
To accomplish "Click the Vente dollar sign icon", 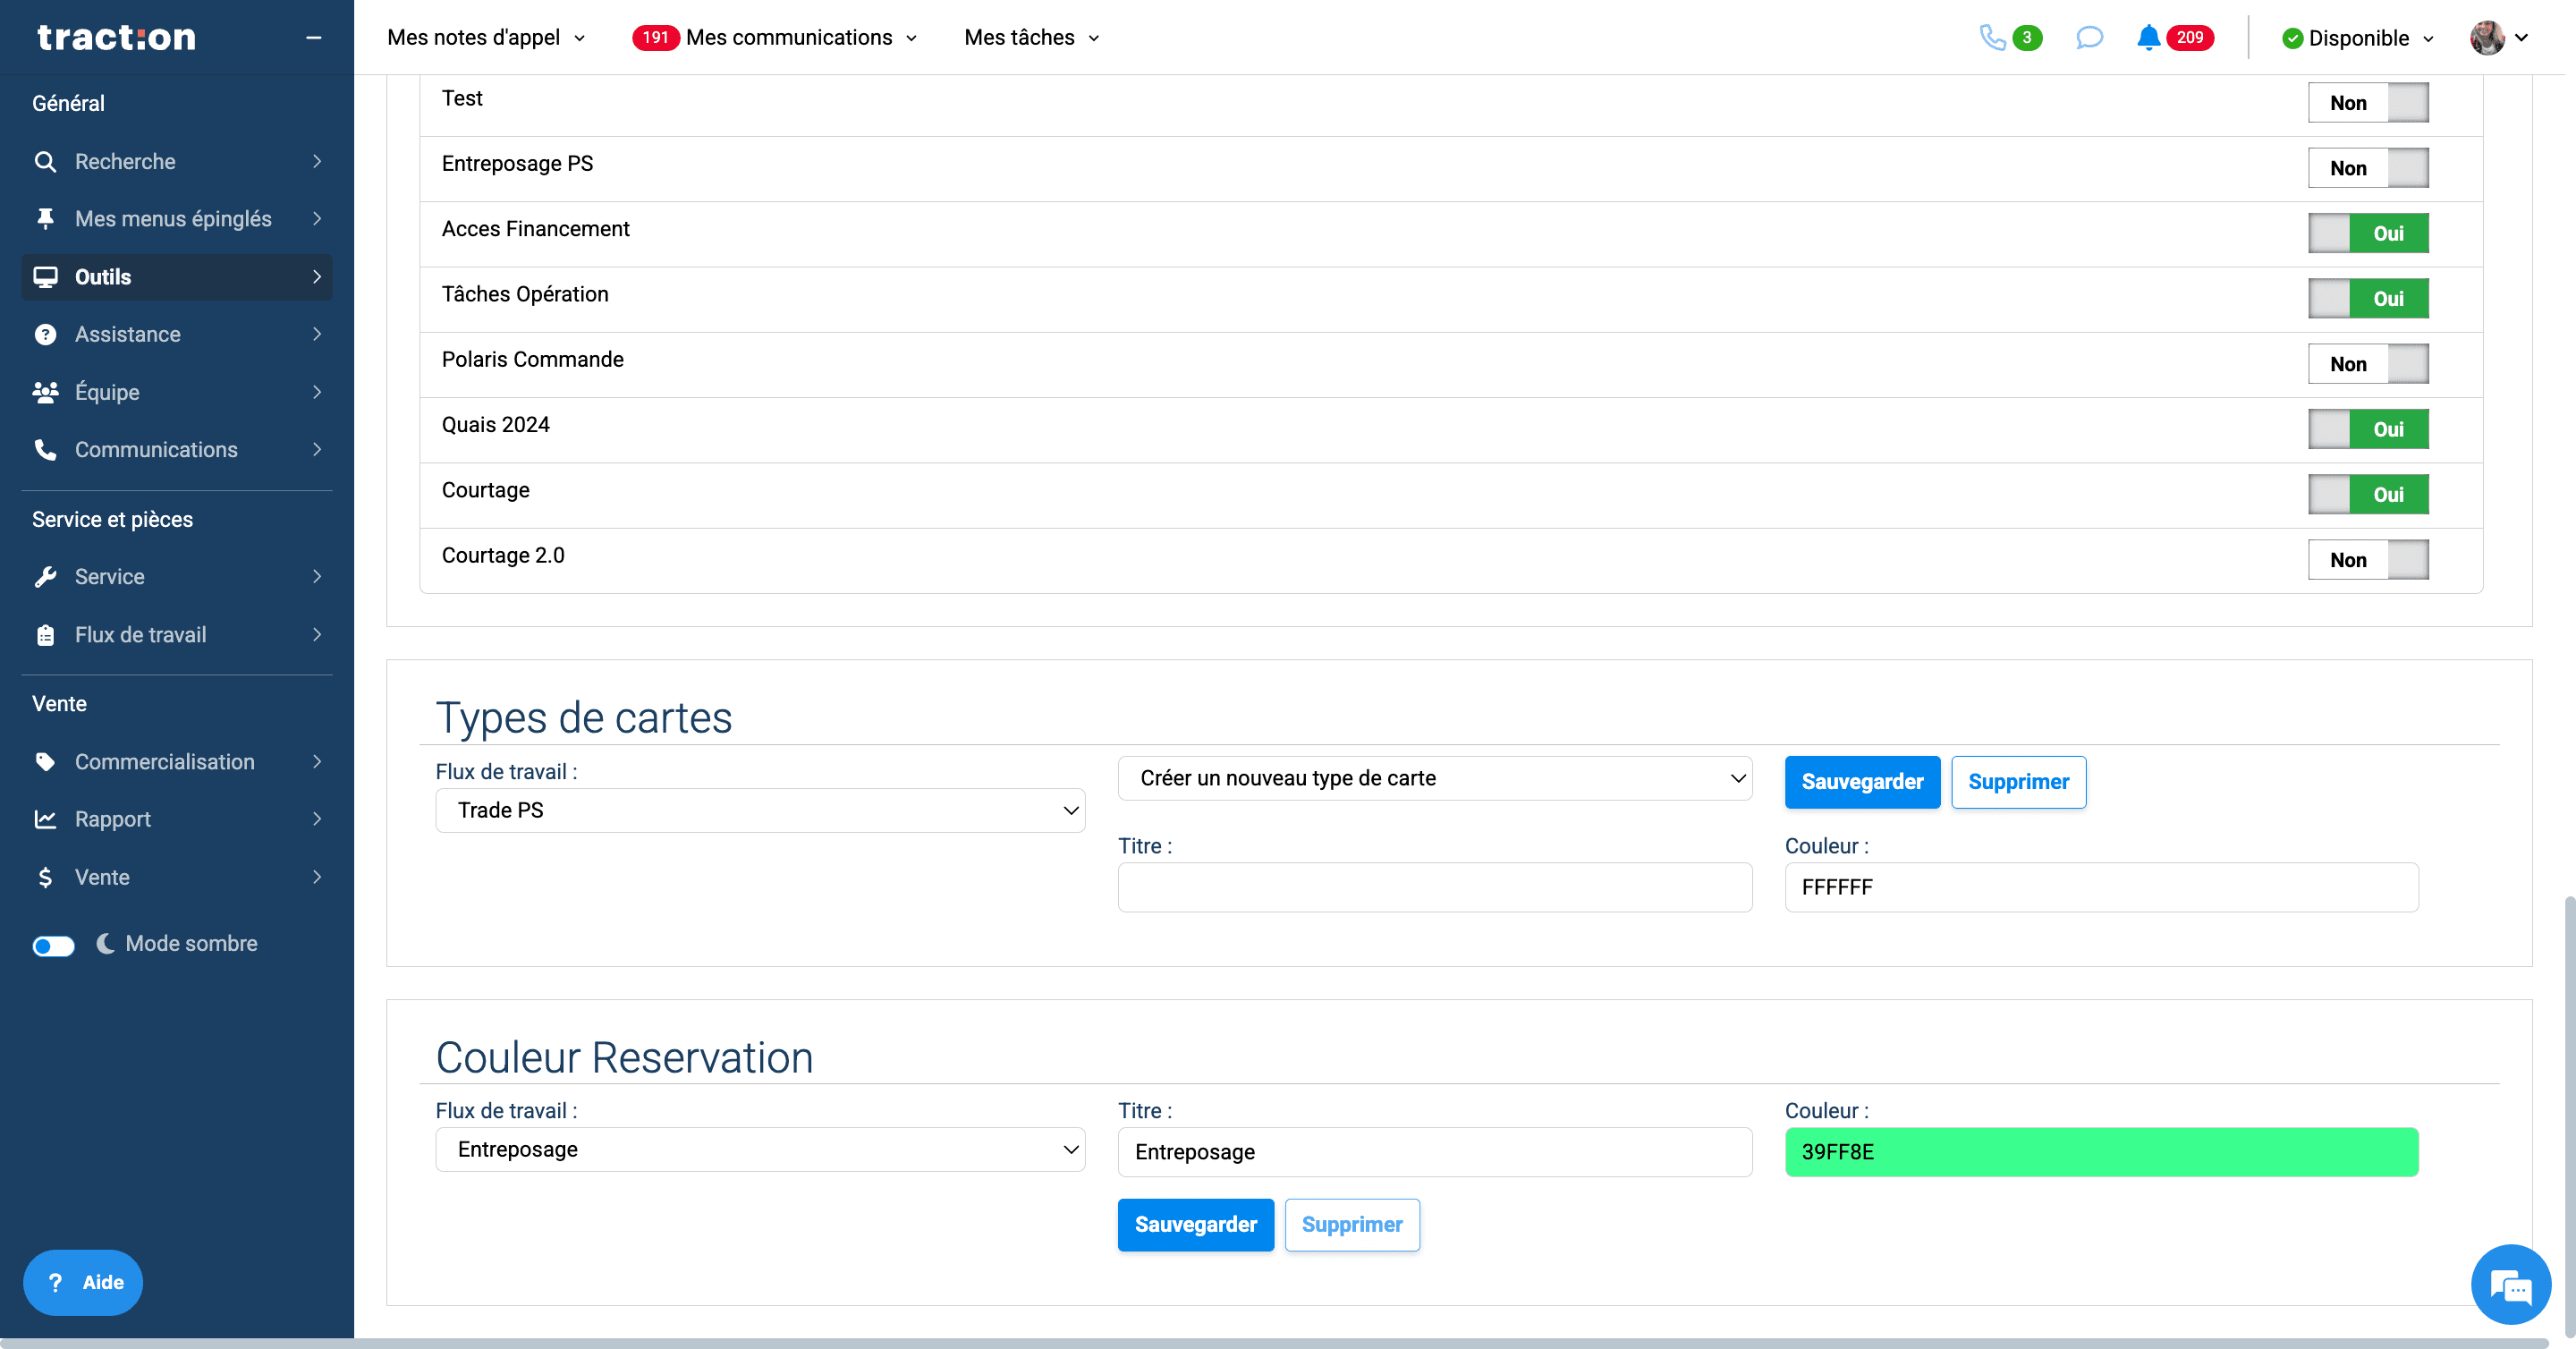I will [45, 878].
